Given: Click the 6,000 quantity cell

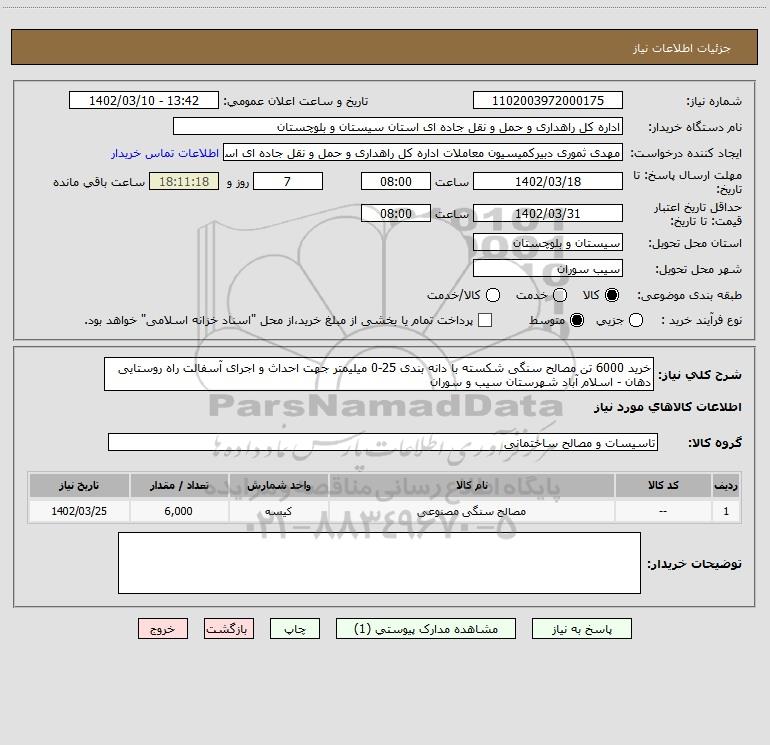Looking at the screenshot, I should 179,511.
